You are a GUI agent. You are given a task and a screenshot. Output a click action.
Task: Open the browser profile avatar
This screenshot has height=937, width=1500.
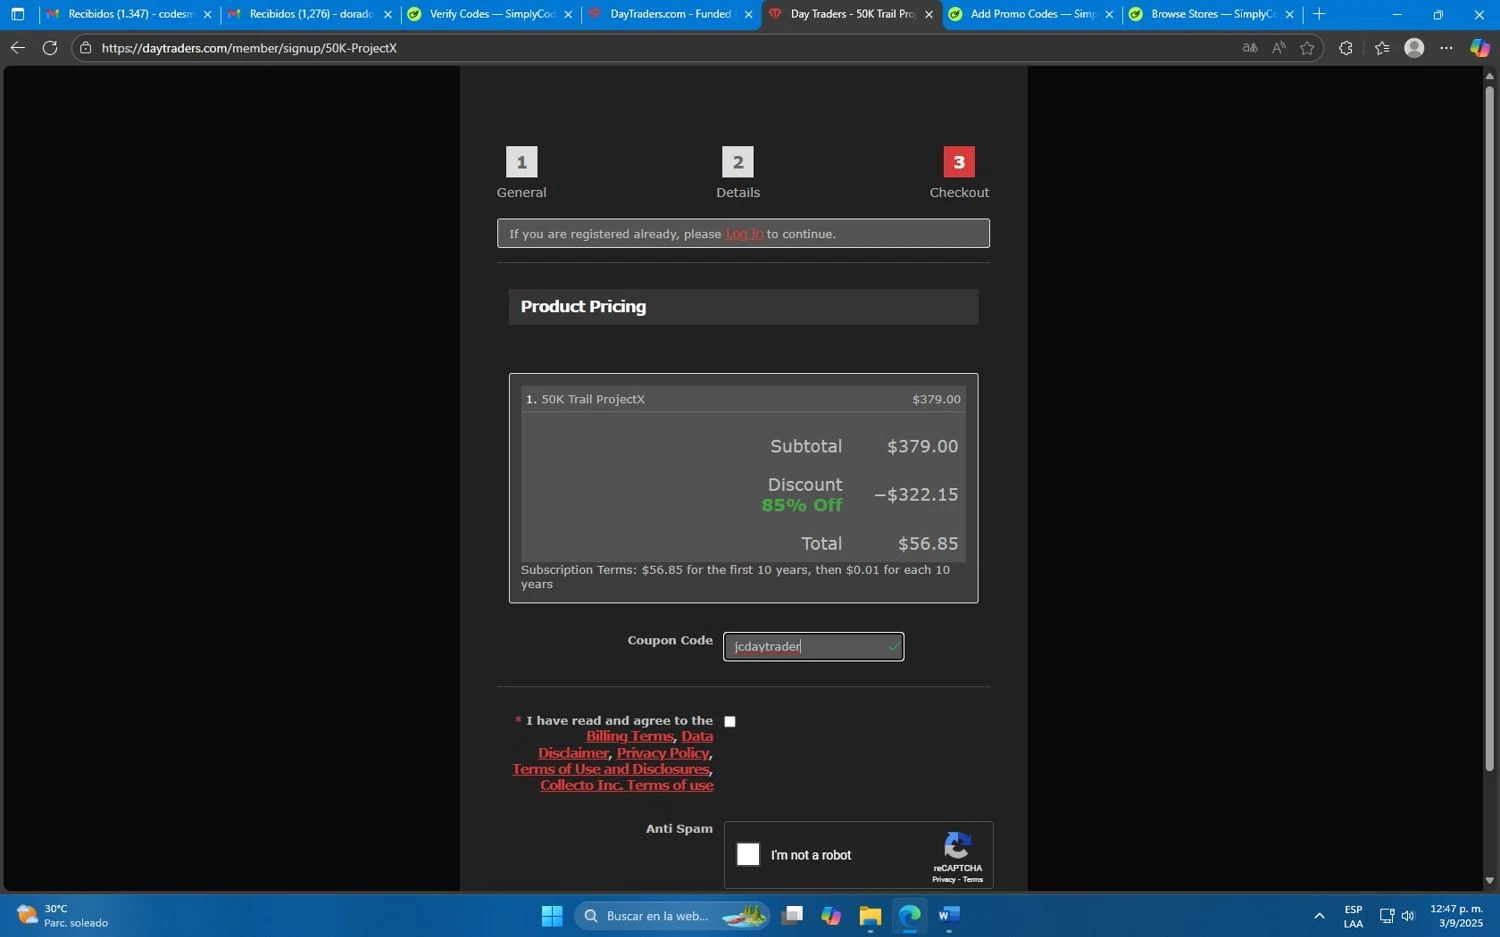tap(1414, 48)
